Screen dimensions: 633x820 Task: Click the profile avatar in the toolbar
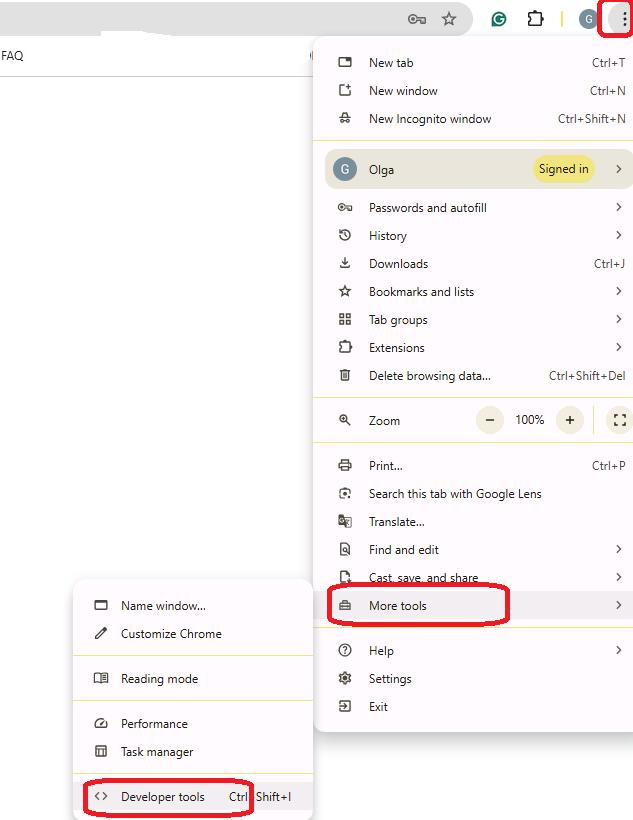coord(588,19)
